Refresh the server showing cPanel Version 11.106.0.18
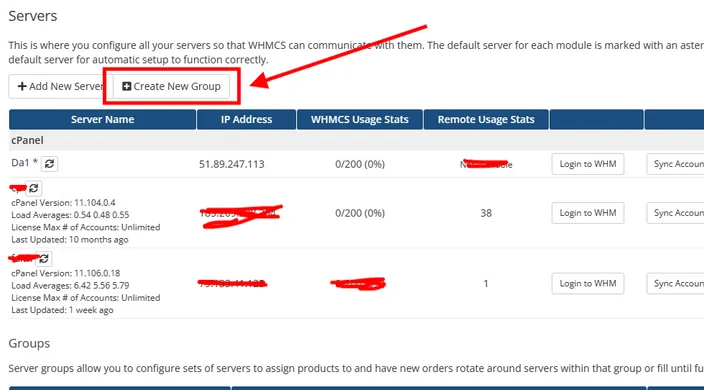This screenshot has width=704, height=390. point(44,259)
